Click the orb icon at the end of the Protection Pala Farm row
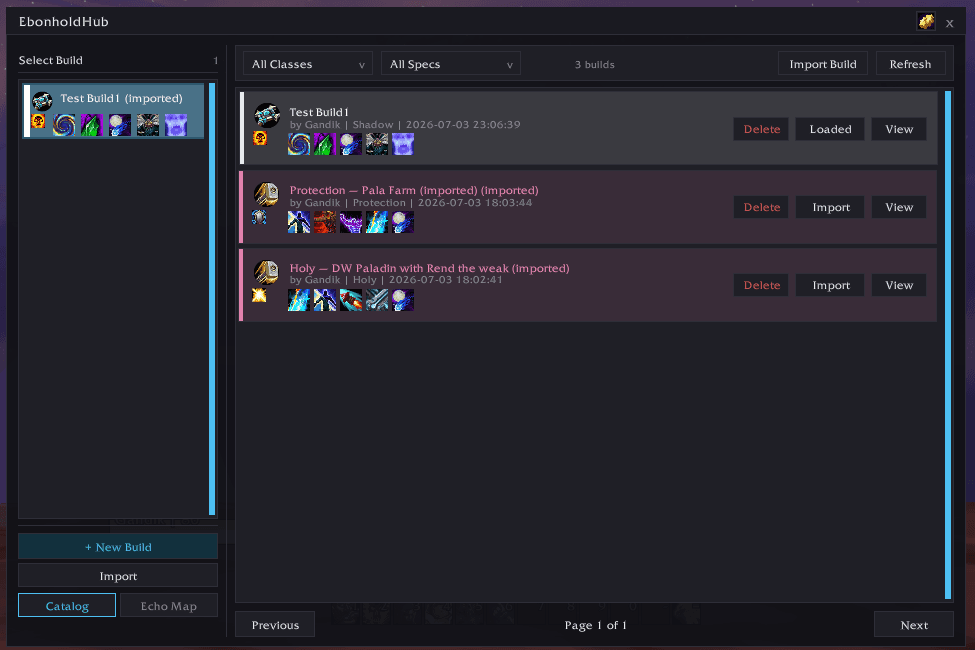Viewport: 975px width, 650px height. tap(403, 222)
